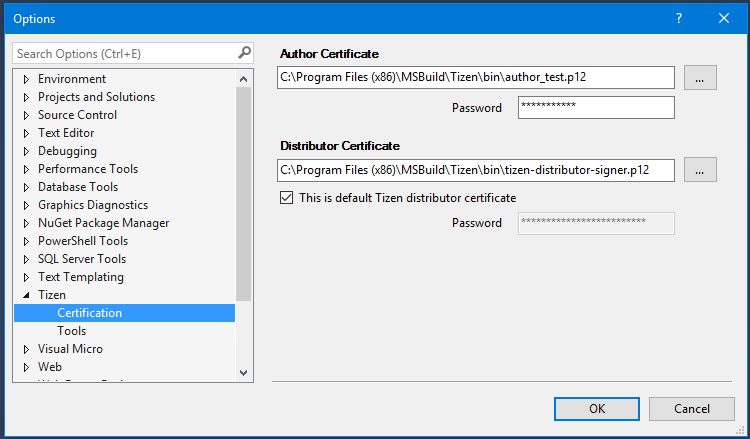This screenshot has width=750, height=439.
Task: Collapse the Tizen tree node
Action: [26, 295]
